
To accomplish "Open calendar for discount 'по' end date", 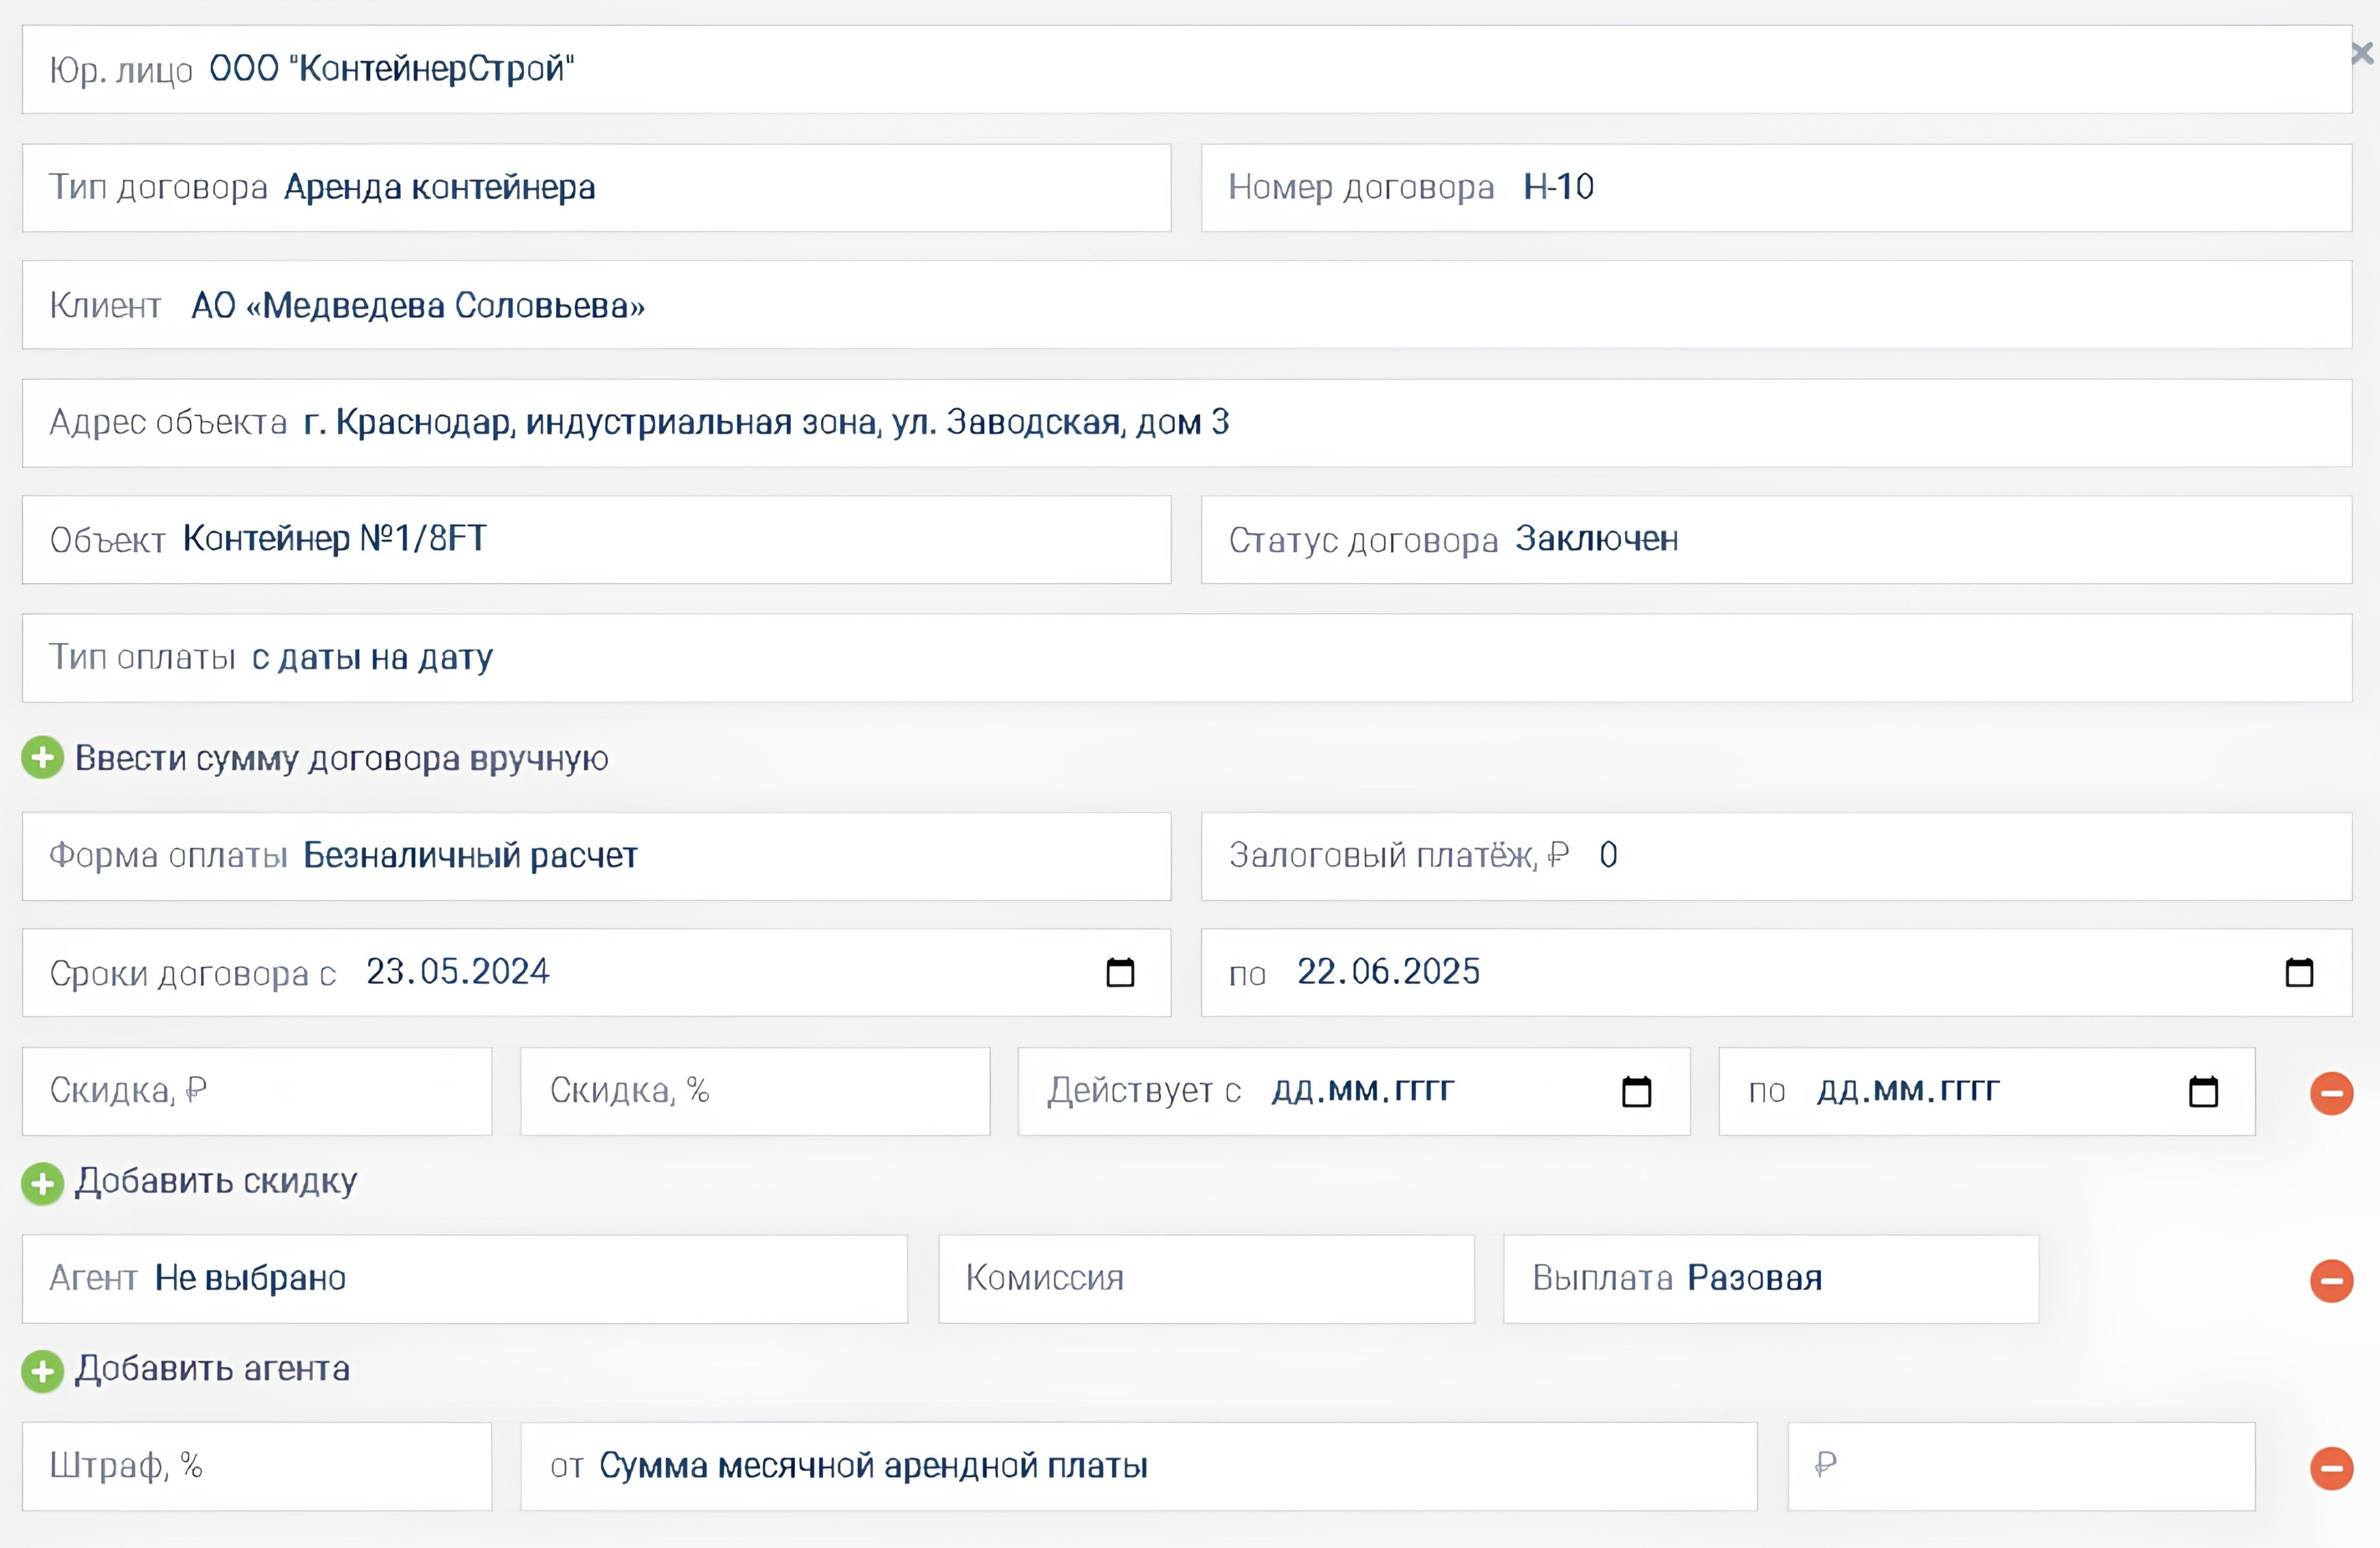I will click(2203, 1091).
